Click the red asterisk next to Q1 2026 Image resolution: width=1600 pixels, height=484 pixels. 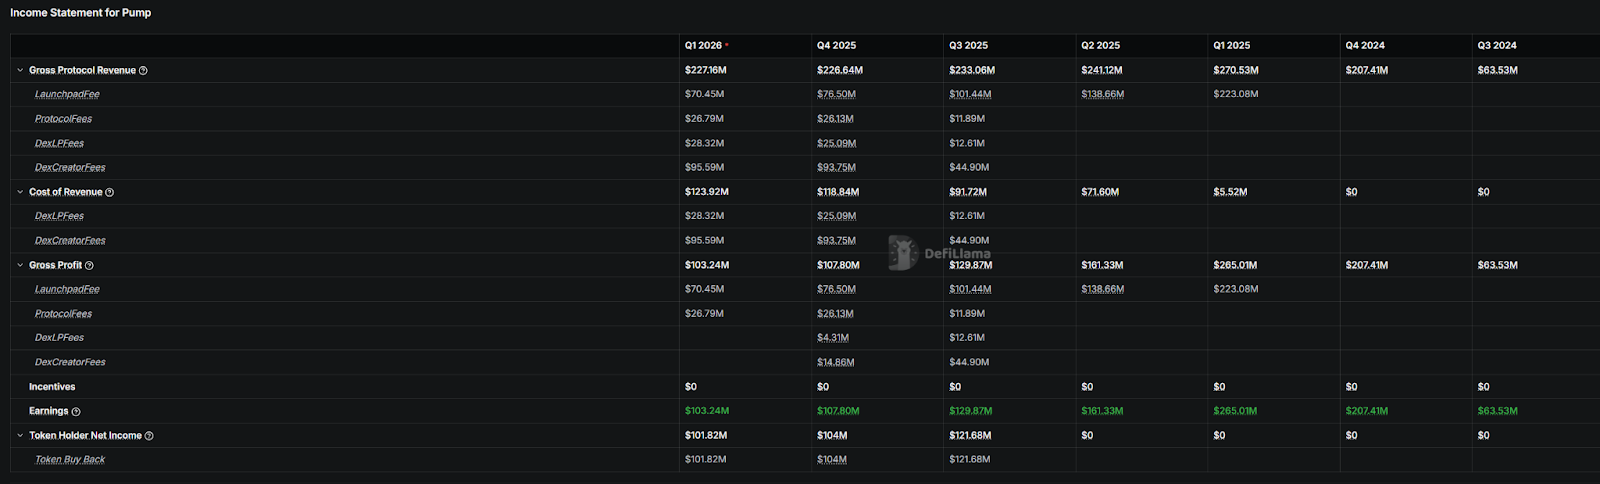click(x=727, y=45)
